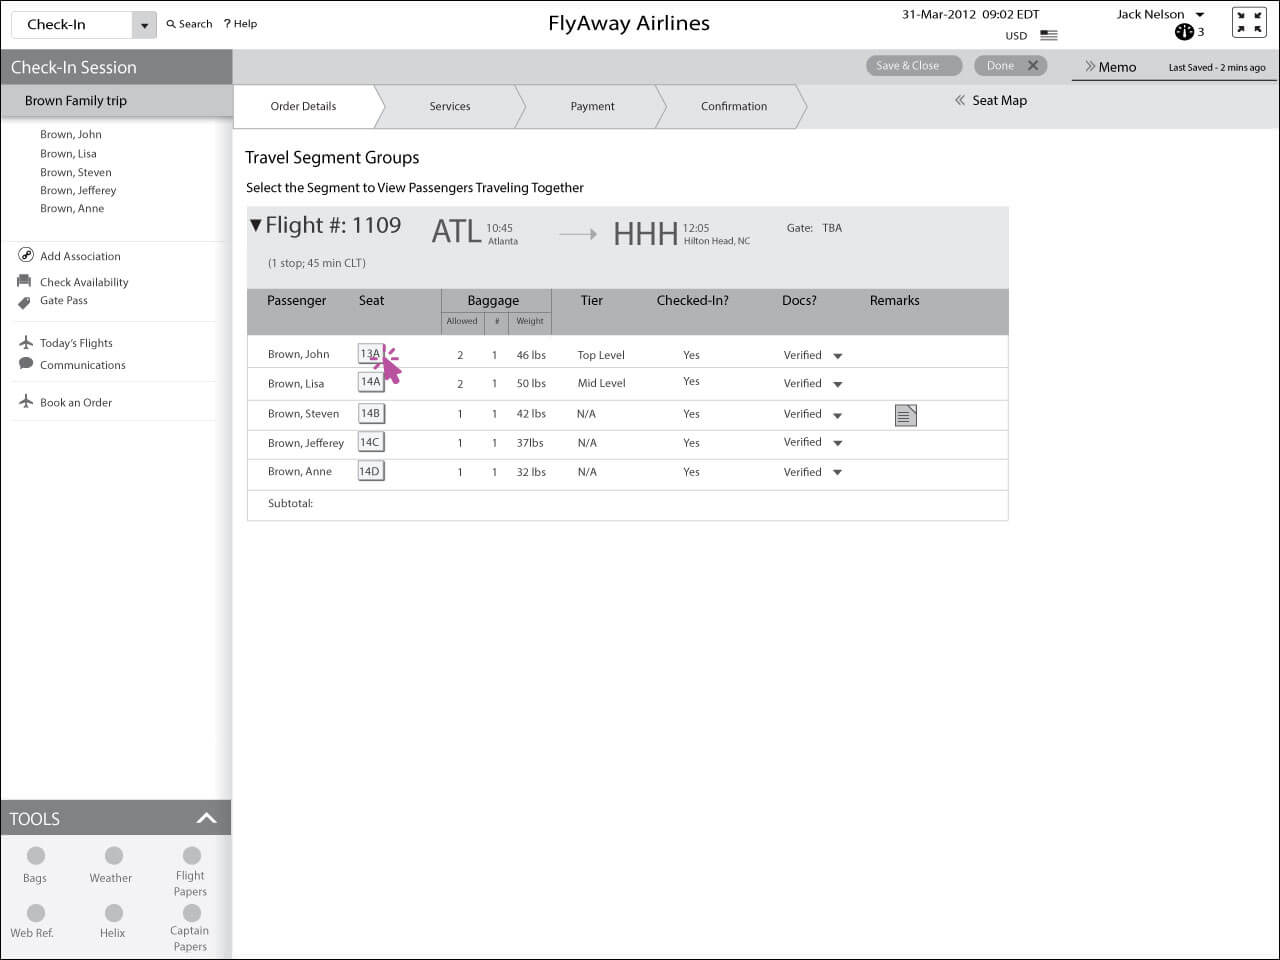The width and height of the screenshot is (1280, 960).
Task: Click the Gate Pass tag icon
Action: click(x=25, y=301)
